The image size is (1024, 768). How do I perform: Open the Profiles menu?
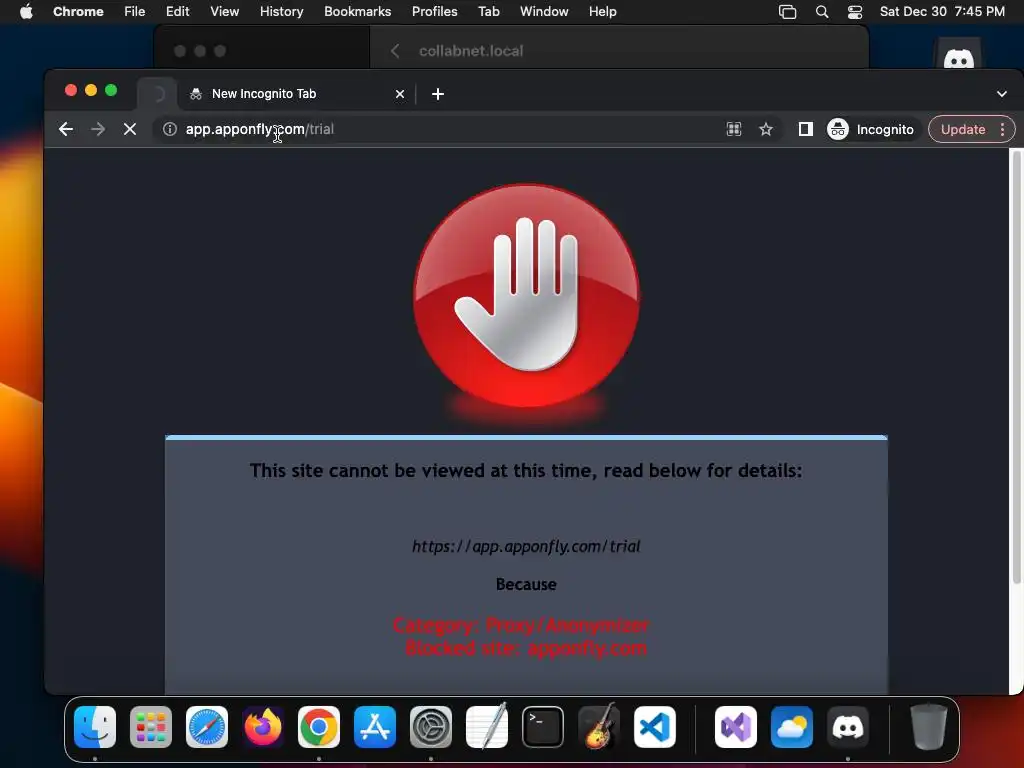(435, 12)
